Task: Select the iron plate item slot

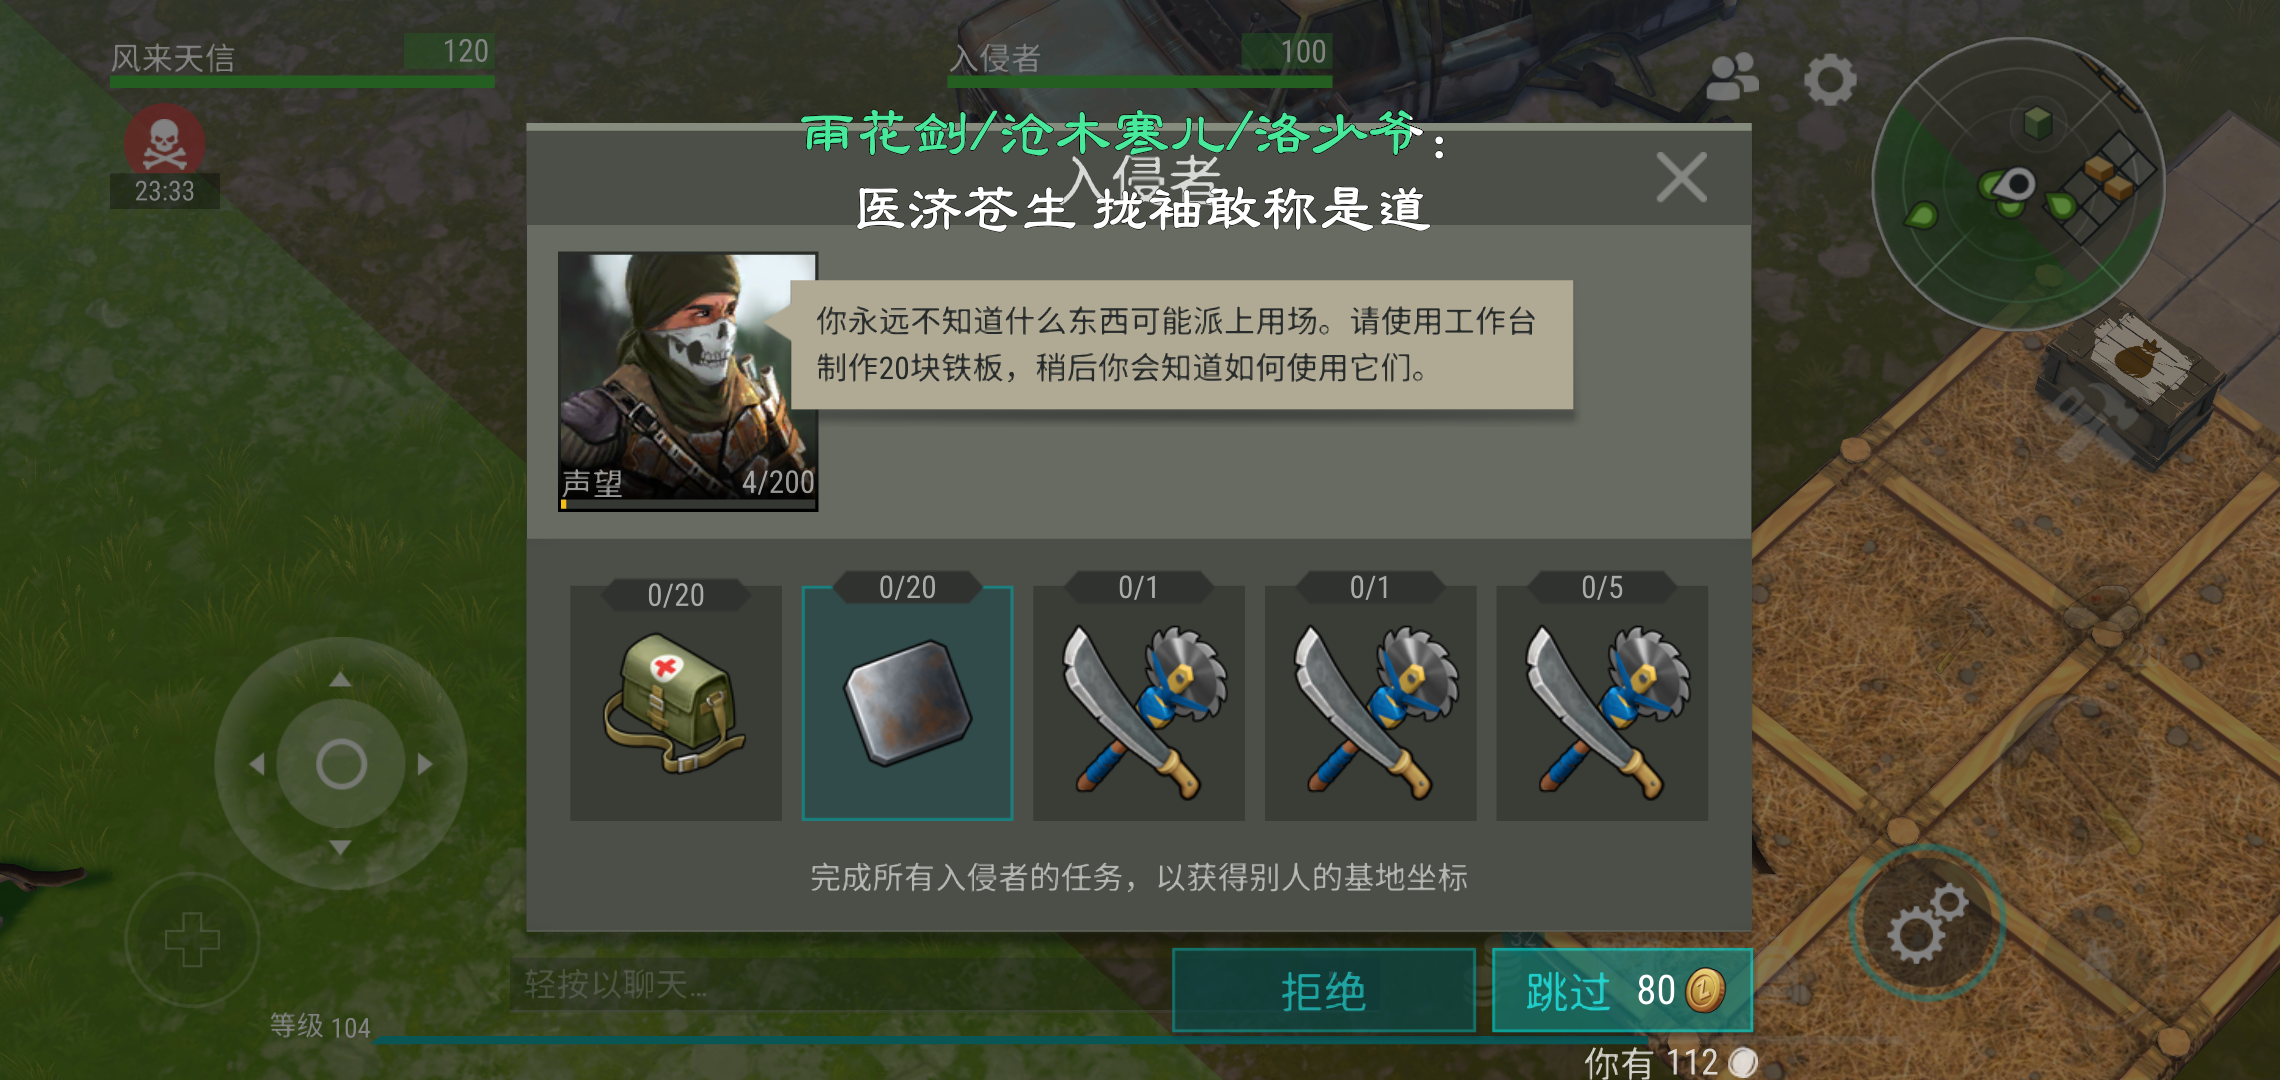Action: (x=907, y=702)
